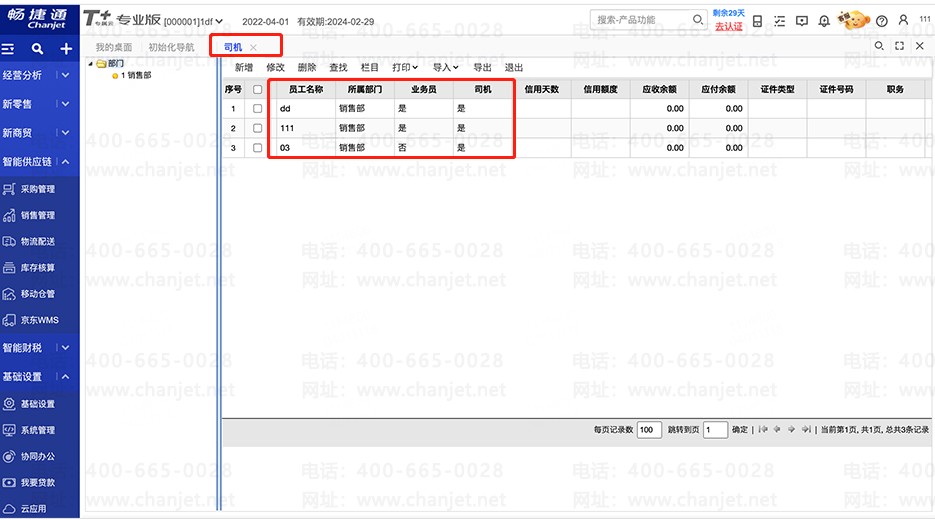Click 确定 in the pager
This screenshot has width=935, height=520.
tap(739, 429)
